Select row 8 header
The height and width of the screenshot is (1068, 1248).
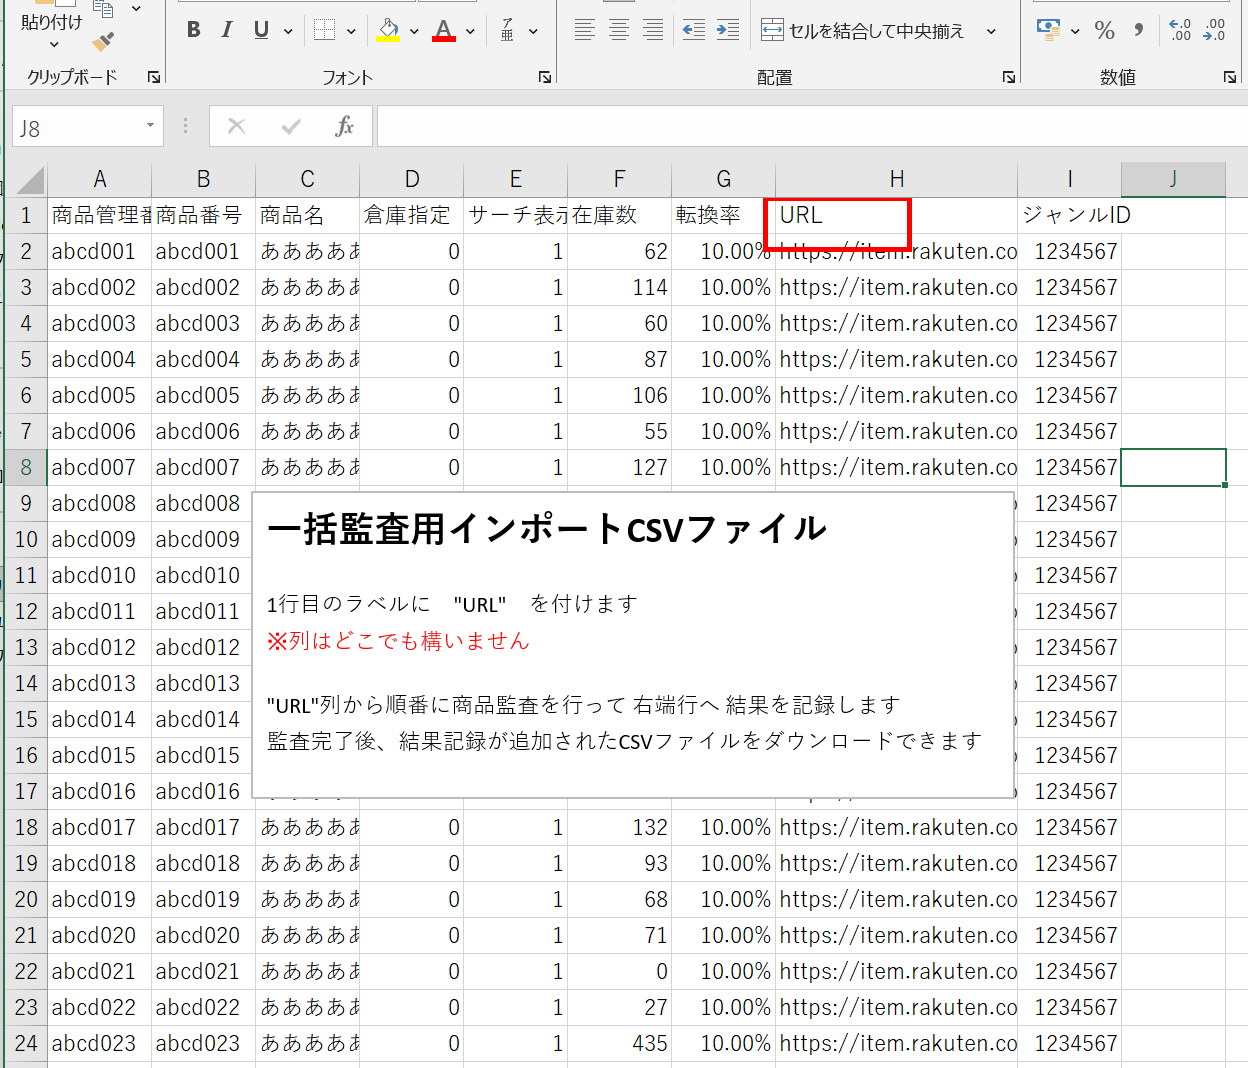26,467
